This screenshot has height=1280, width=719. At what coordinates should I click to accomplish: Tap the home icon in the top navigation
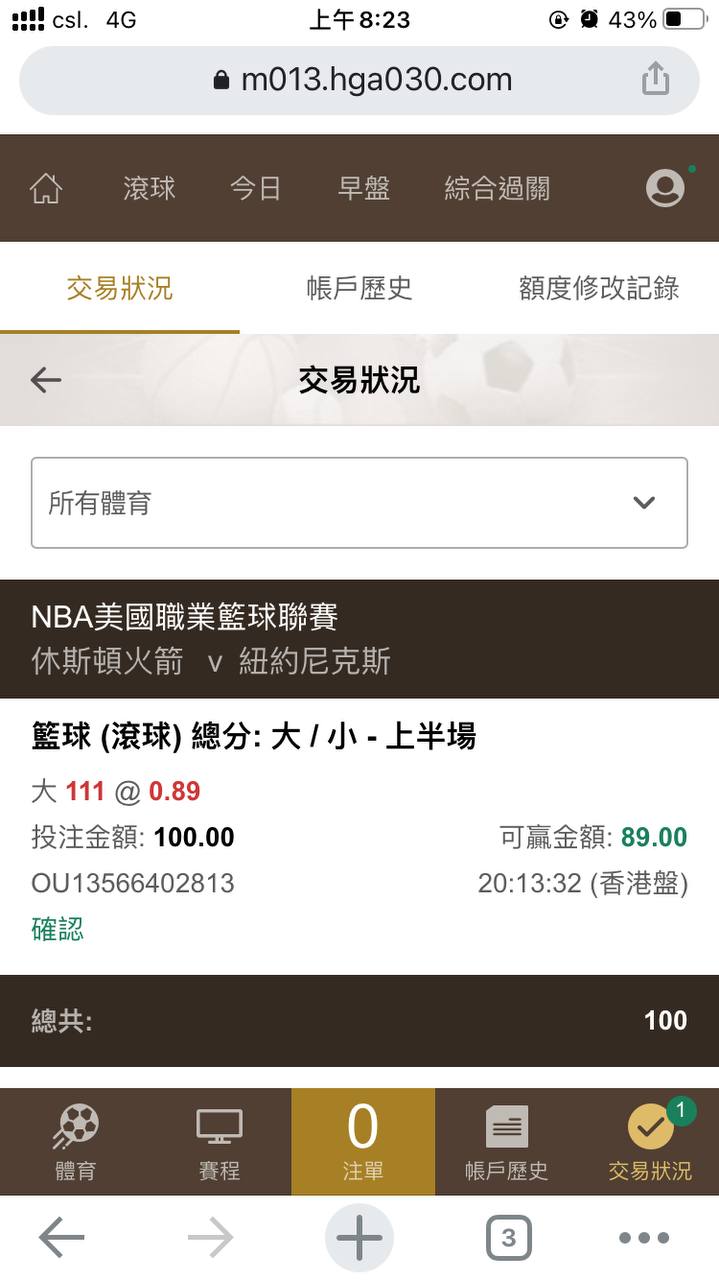[46, 188]
